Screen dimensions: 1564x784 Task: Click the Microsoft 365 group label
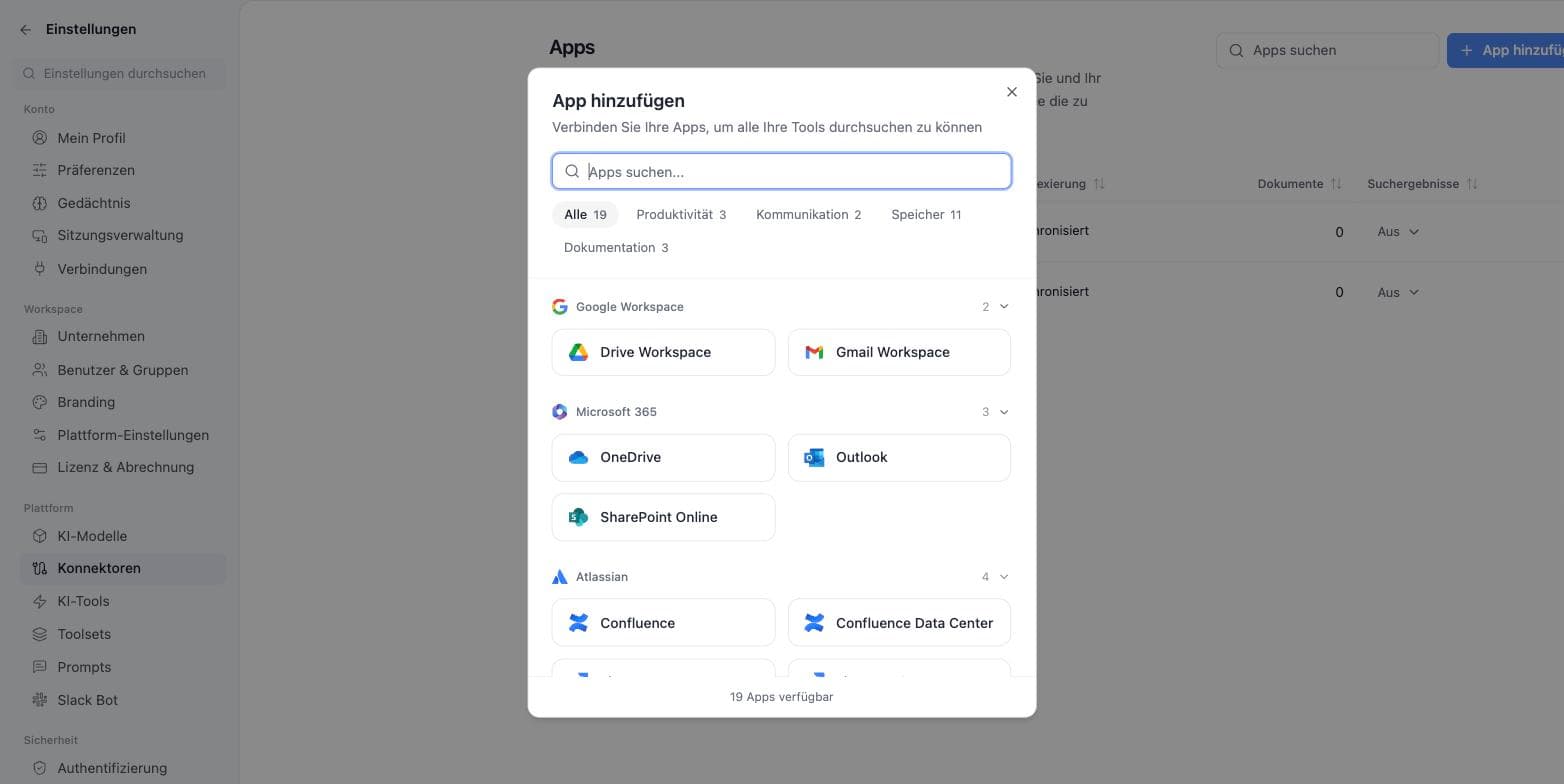pos(616,412)
